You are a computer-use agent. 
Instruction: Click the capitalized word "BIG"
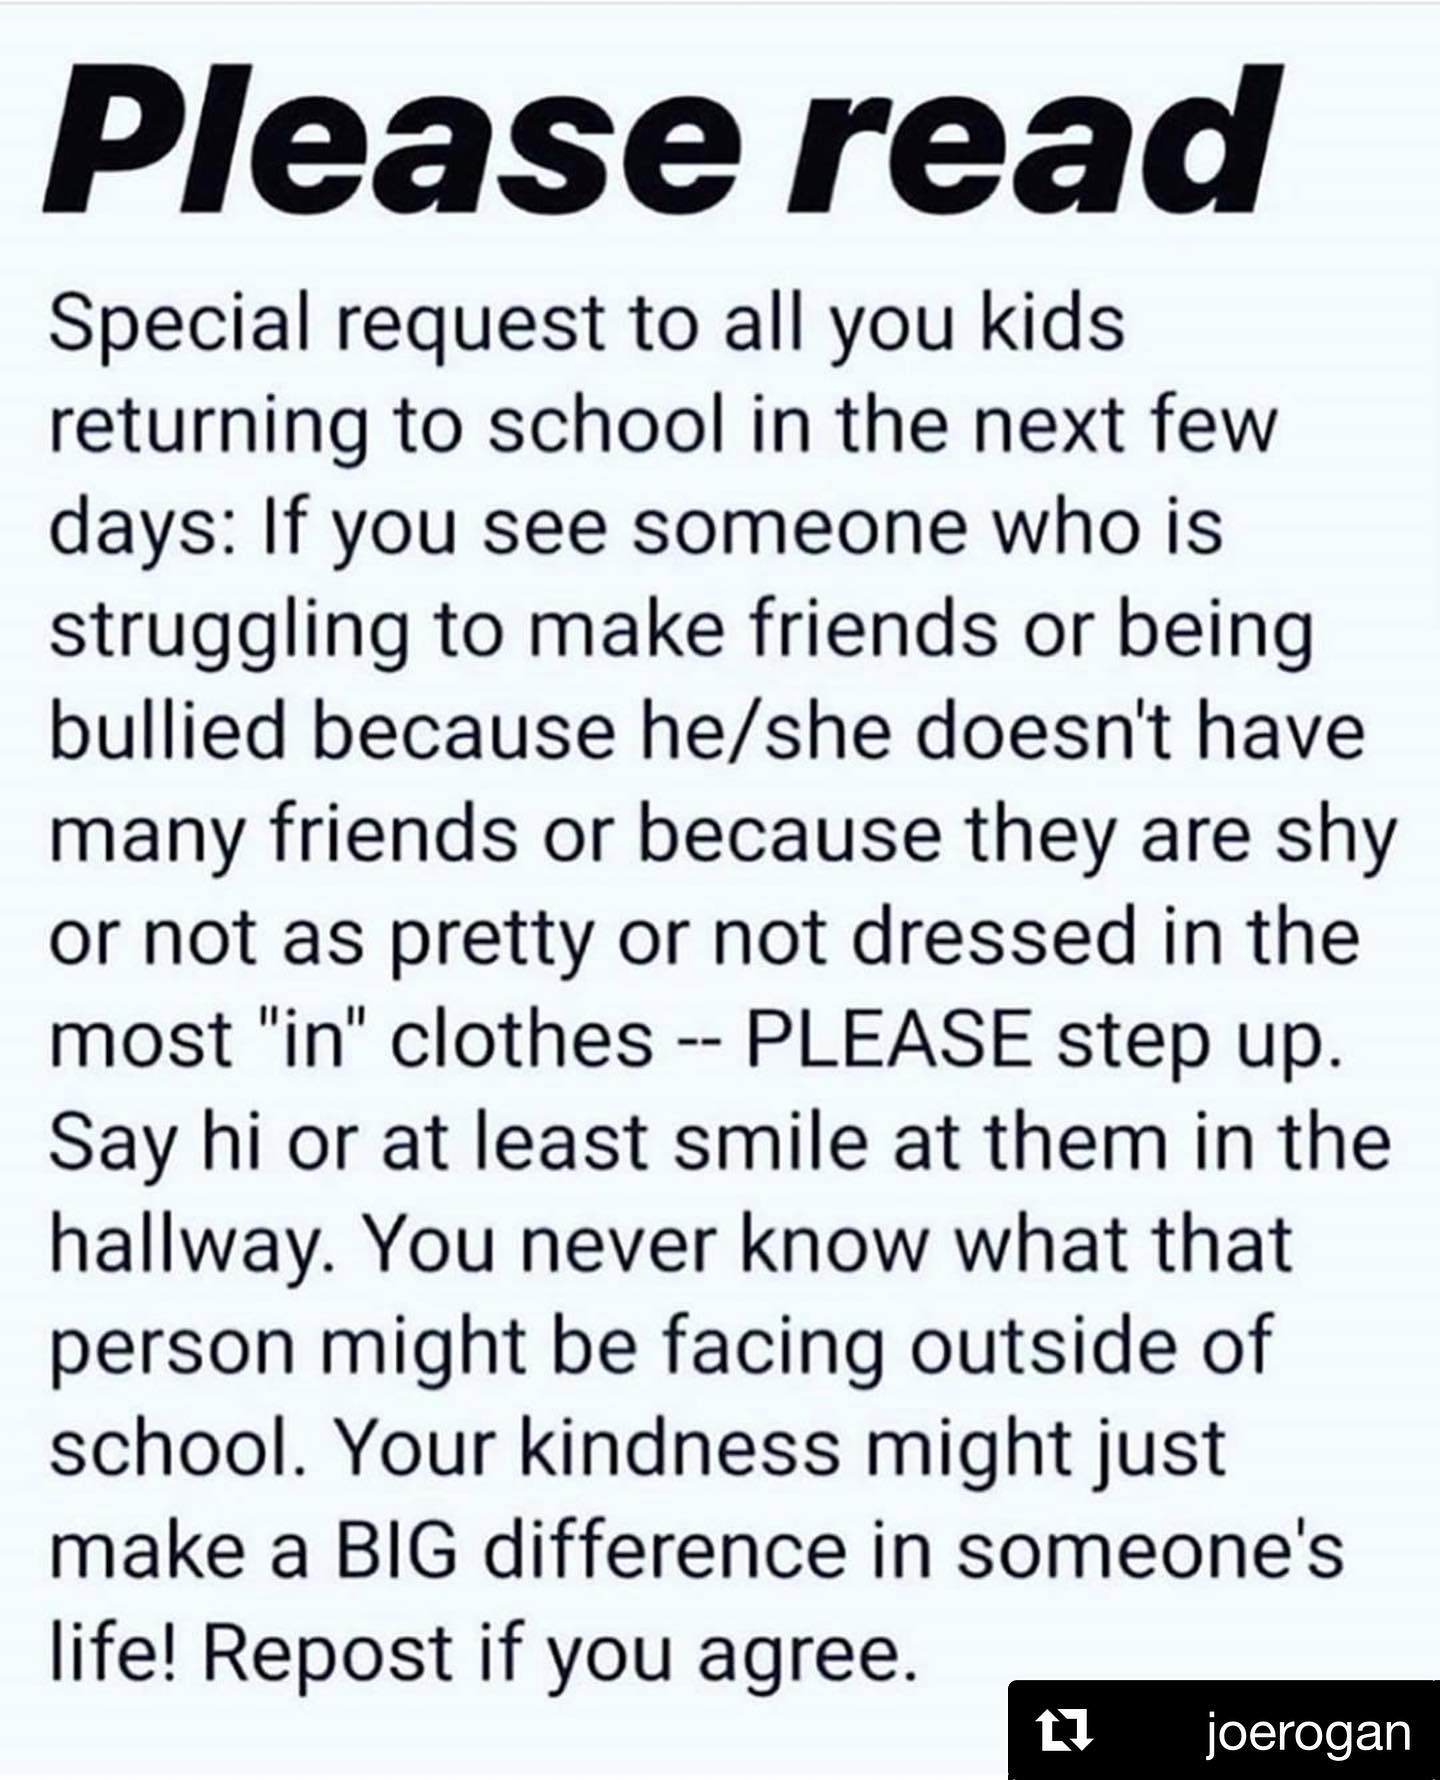click(397, 1550)
